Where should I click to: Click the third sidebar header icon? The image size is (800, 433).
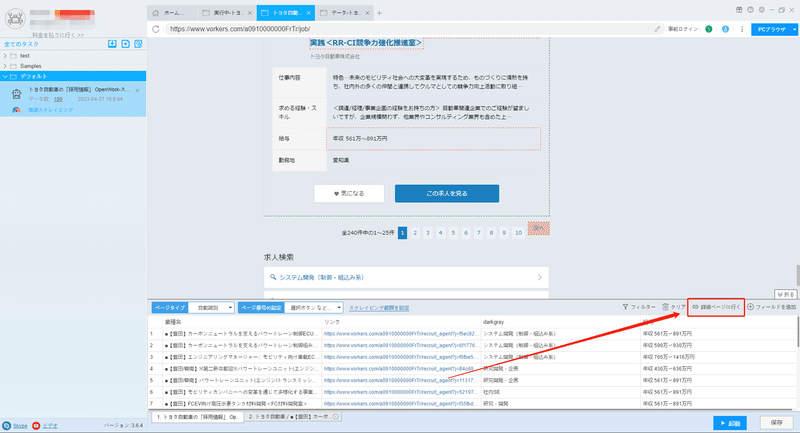138,44
